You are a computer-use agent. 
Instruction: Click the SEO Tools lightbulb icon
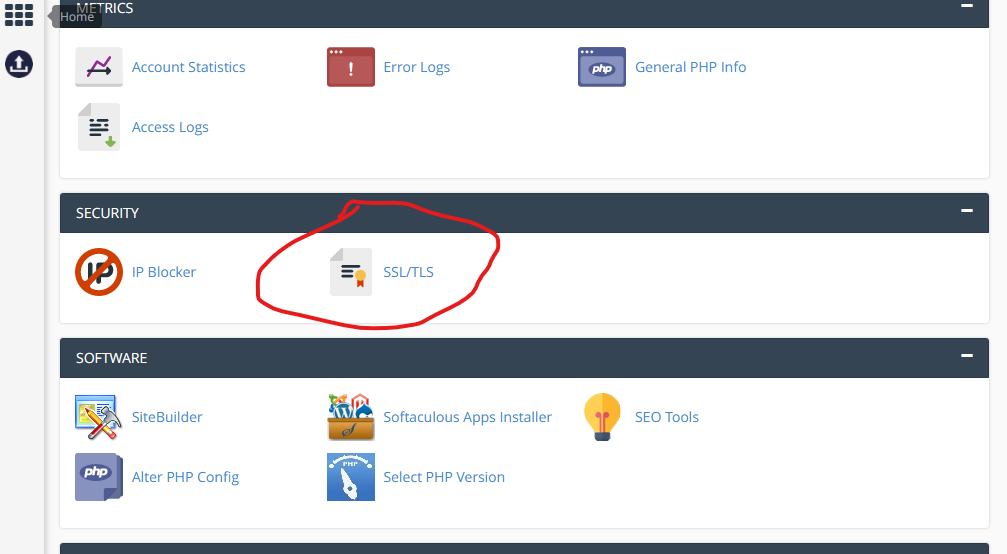pos(602,417)
